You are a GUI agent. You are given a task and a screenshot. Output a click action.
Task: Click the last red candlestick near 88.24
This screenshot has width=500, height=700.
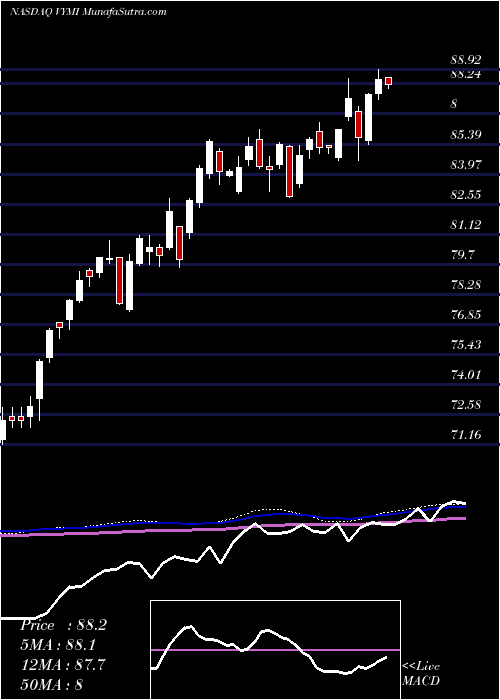pos(388,81)
